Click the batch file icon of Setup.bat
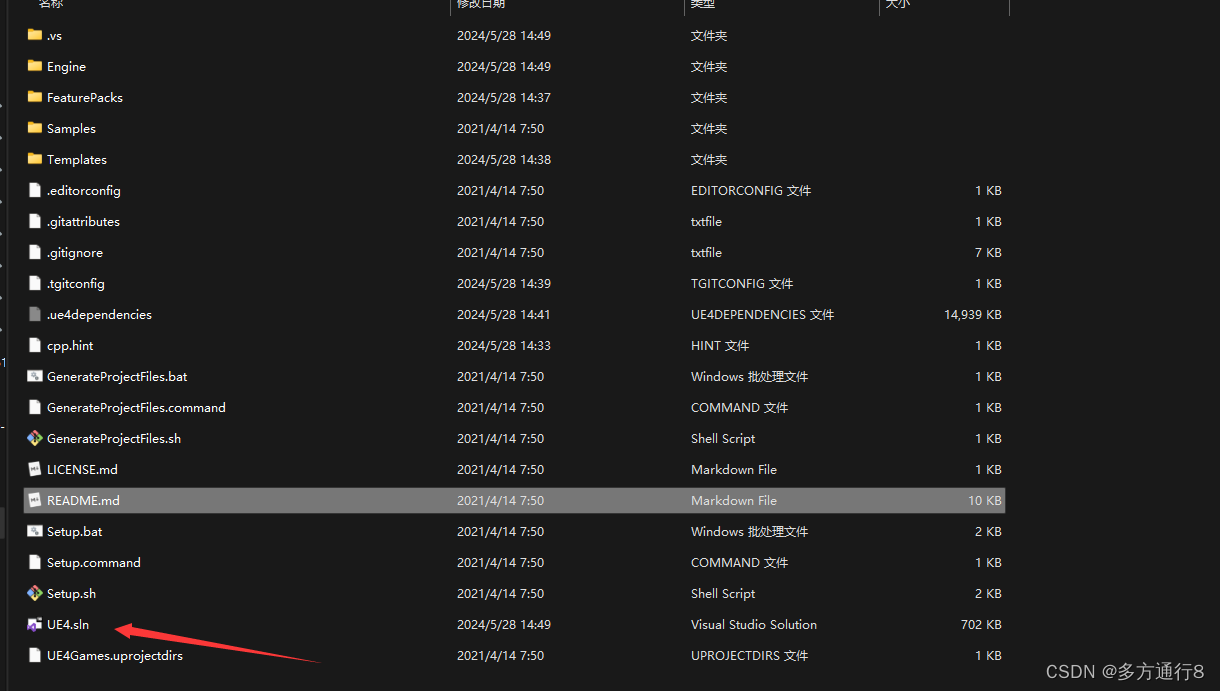Viewport: 1220px width, 691px height. coord(35,531)
